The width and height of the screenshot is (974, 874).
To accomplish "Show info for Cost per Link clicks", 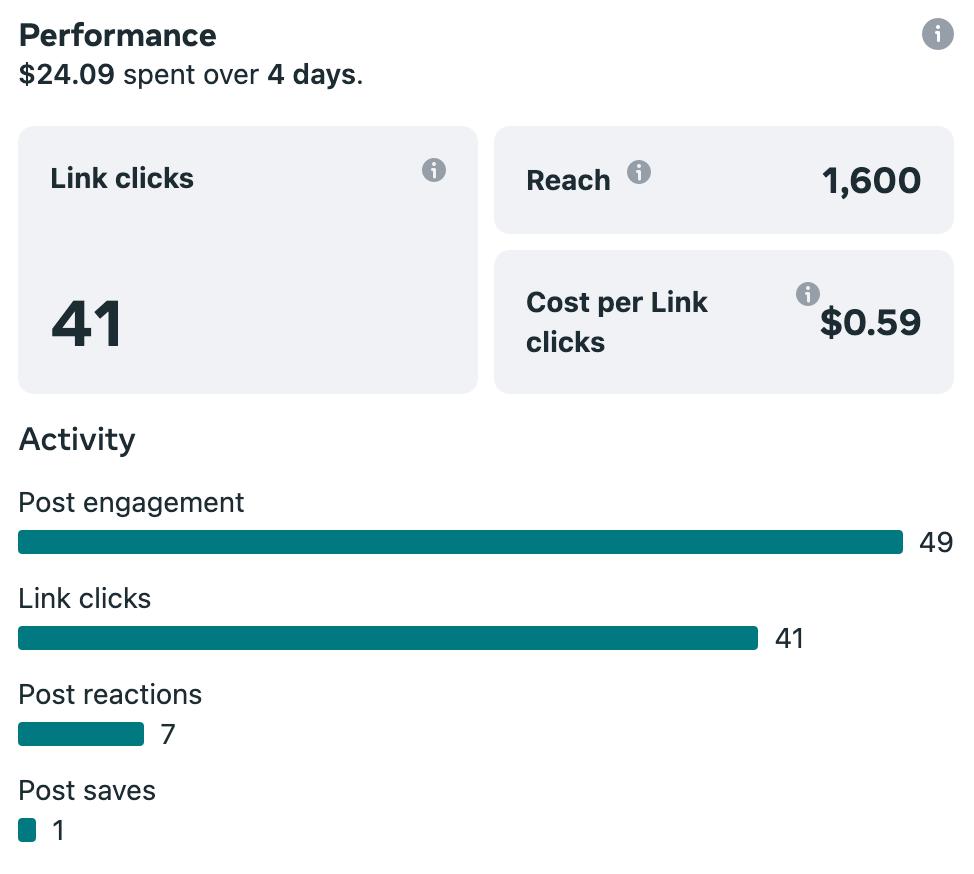I will tap(807, 294).
